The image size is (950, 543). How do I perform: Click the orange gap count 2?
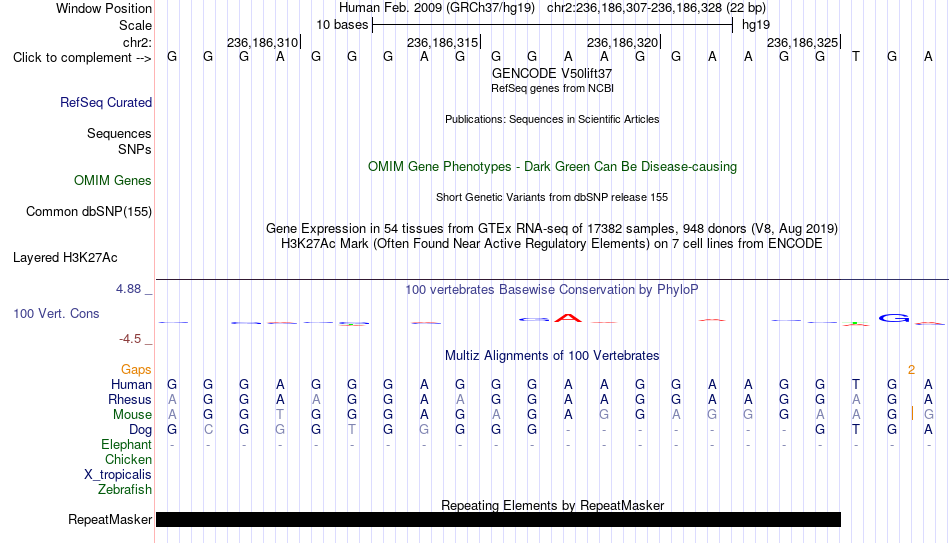[911, 370]
